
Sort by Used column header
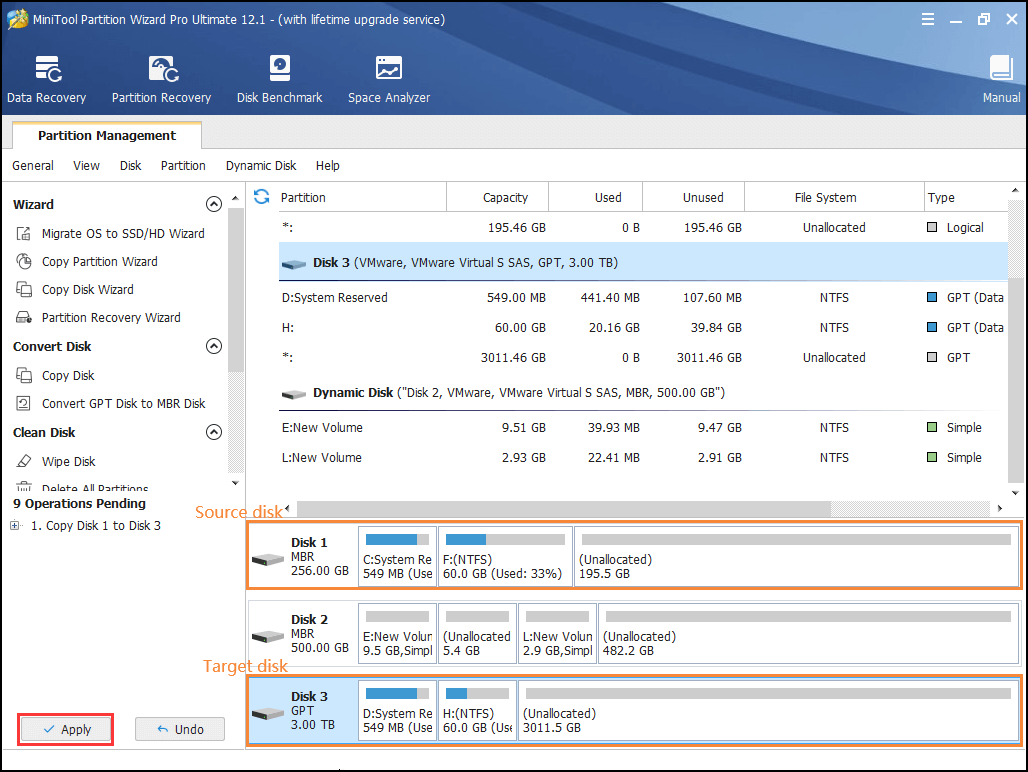(595, 197)
